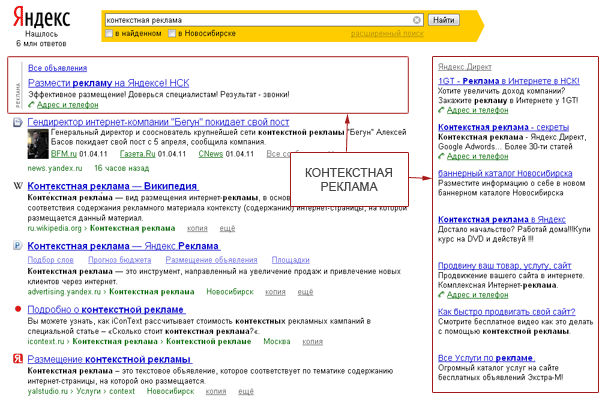Viewport: 605px width, 402px height.
Task: Open the Газета.Ru news source link
Action: (x=137, y=154)
